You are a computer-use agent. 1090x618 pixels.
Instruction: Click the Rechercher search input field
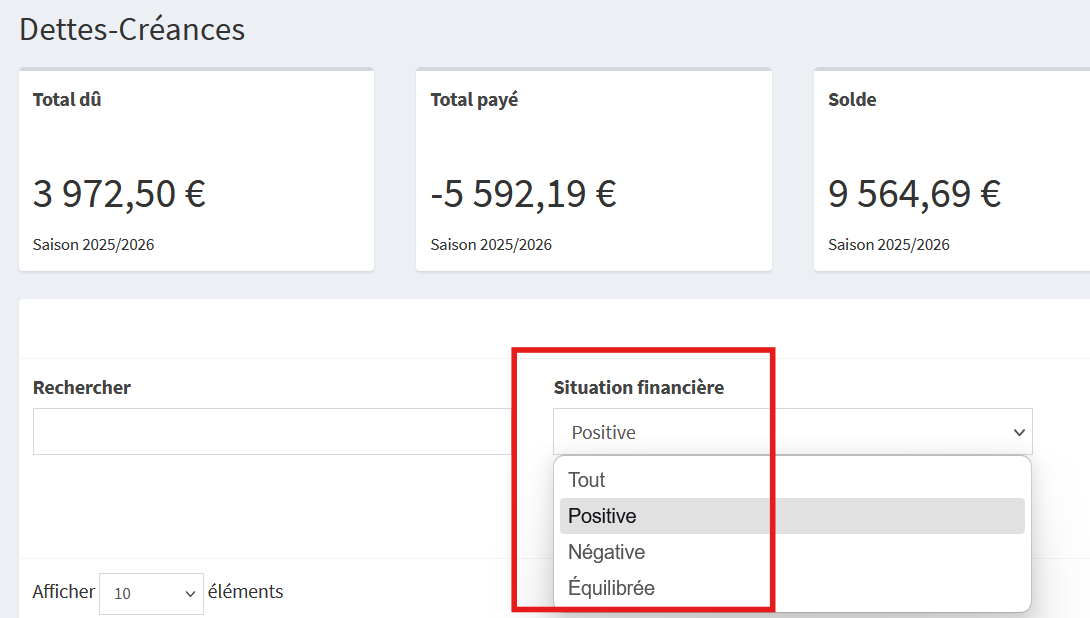[x=272, y=432]
